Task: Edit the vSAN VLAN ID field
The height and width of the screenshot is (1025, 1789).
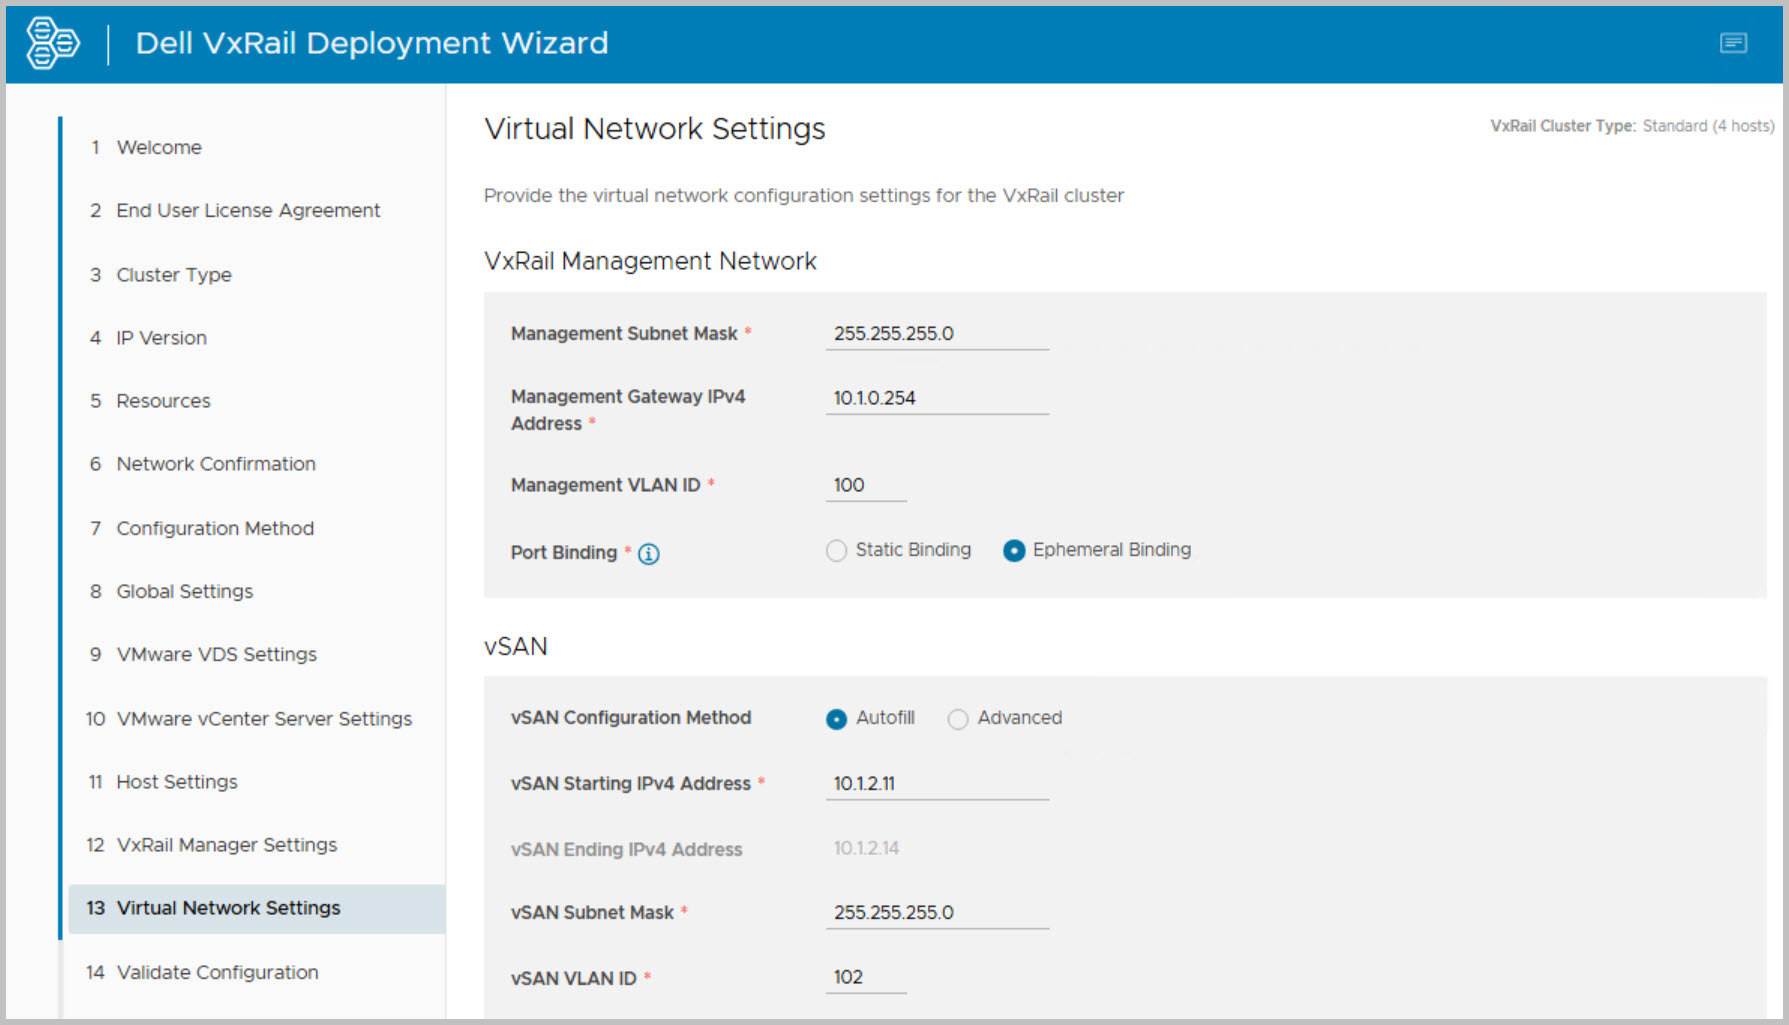Action: tap(866, 977)
